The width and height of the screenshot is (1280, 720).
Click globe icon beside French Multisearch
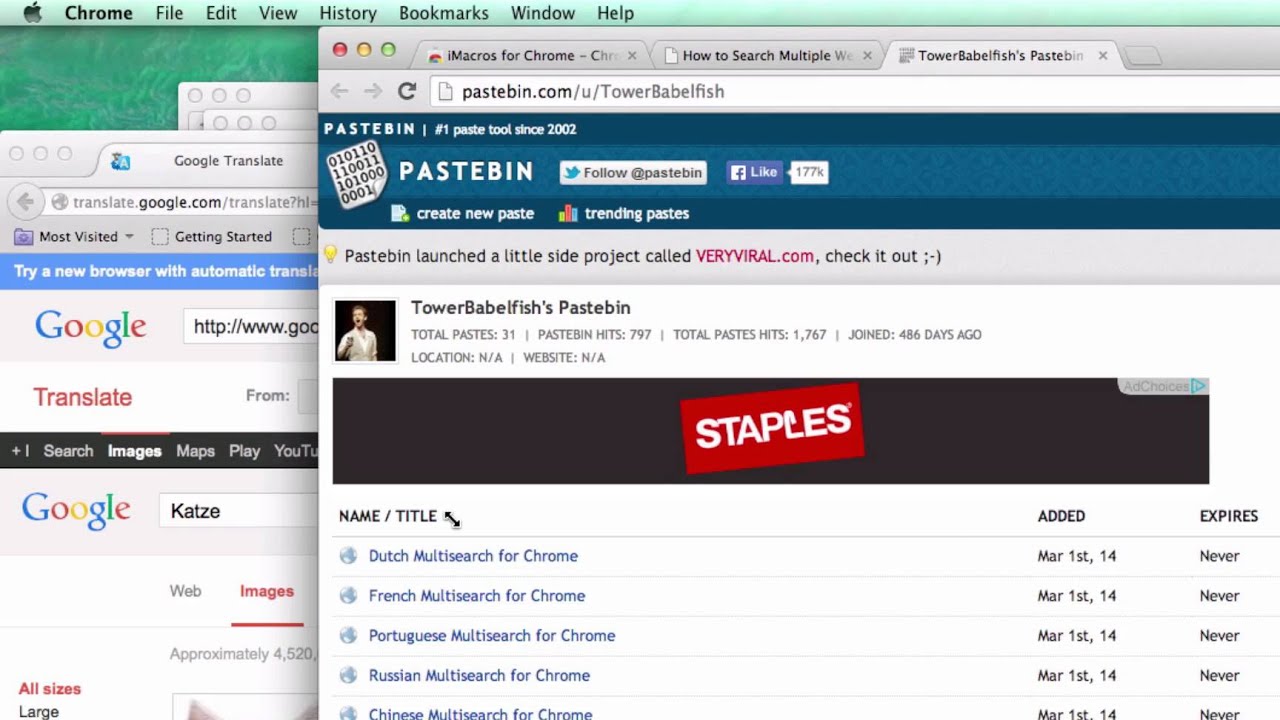tap(348, 596)
